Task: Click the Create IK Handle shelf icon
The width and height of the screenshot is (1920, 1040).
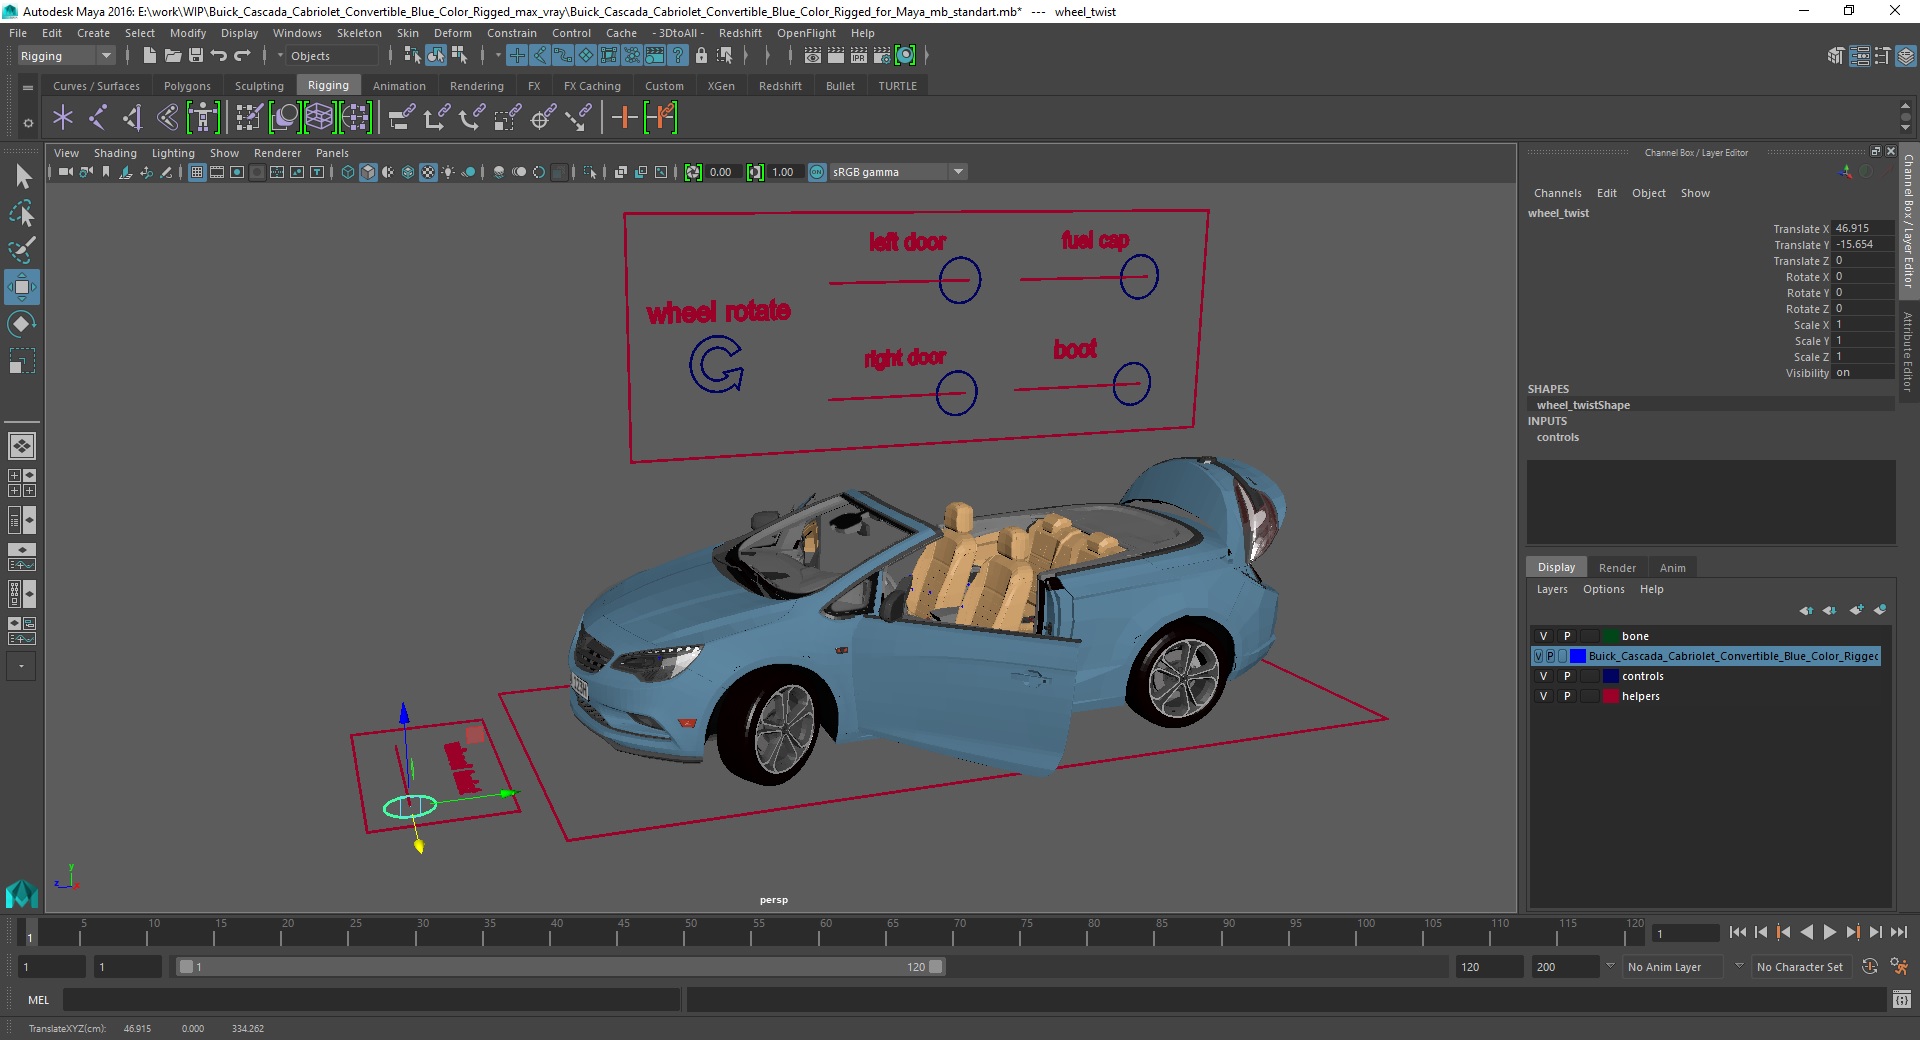Action: 132,118
